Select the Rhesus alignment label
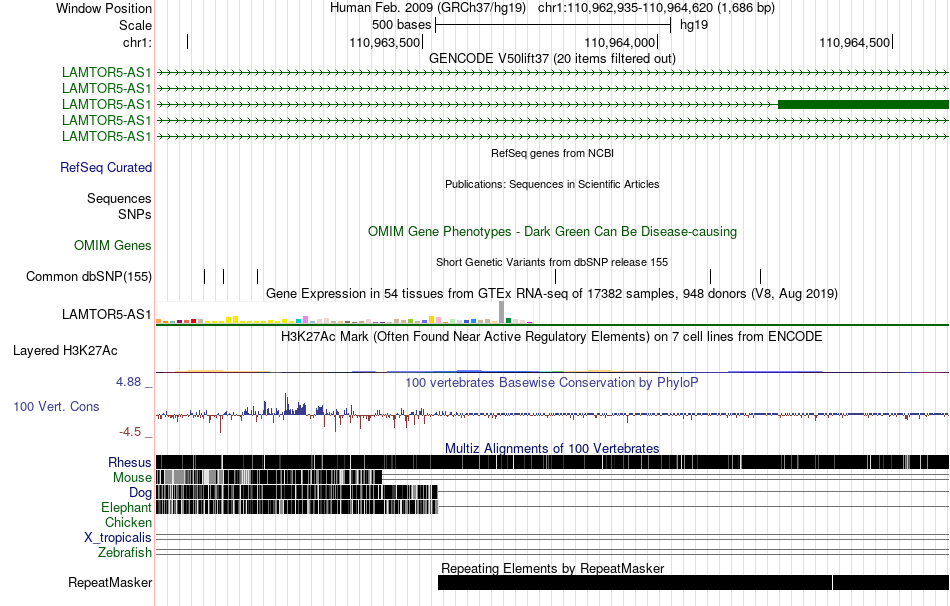This screenshot has width=950, height=606. (x=130, y=462)
